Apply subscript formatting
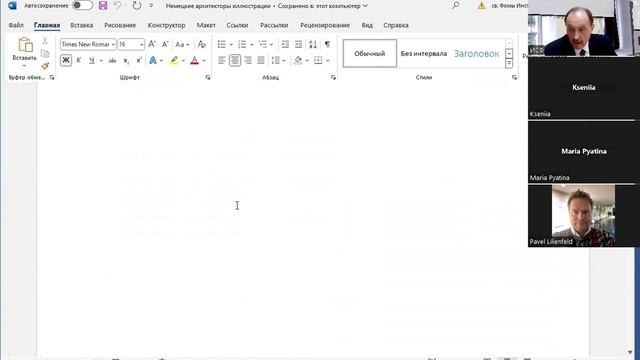This screenshot has height=360, width=640. tap(126, 60)
